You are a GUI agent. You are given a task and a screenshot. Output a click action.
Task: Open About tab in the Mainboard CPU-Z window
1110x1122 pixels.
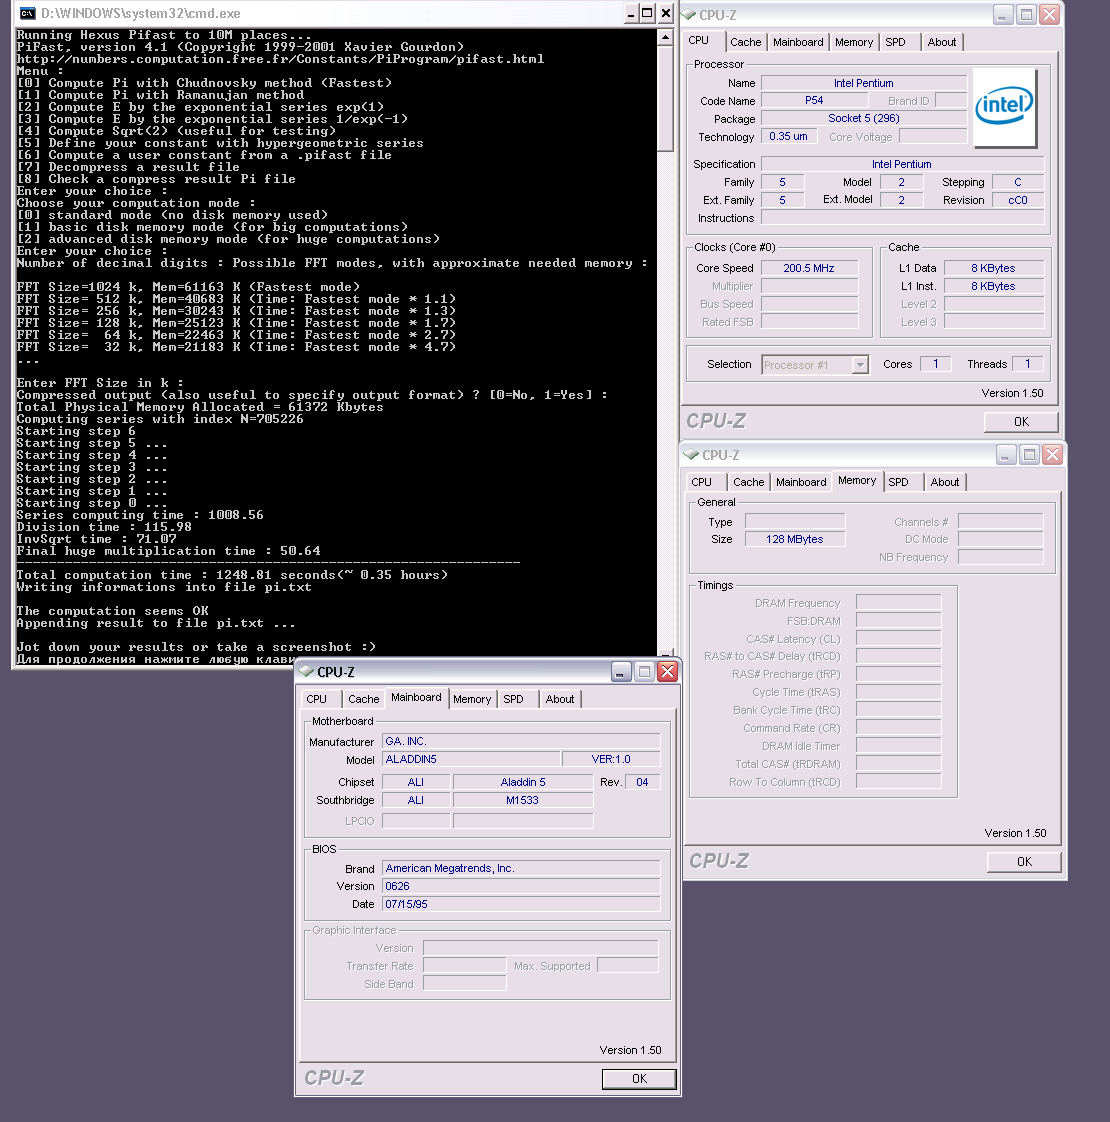[560, 699]
